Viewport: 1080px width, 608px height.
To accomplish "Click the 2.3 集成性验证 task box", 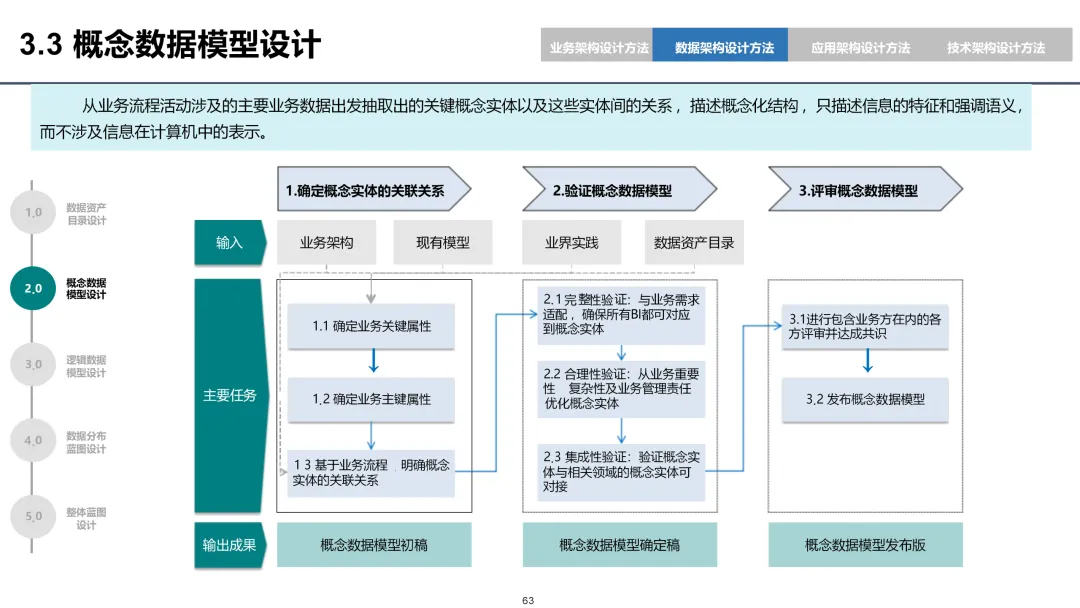I will click(621, 472).
